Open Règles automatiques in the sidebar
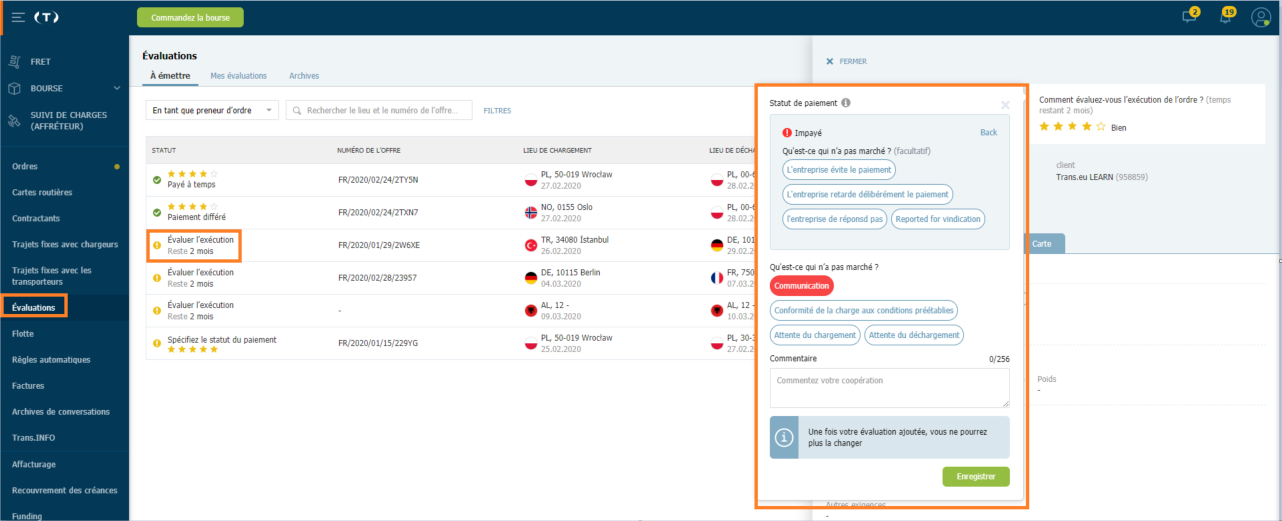The image size is (1282, 521). [51, 359]
